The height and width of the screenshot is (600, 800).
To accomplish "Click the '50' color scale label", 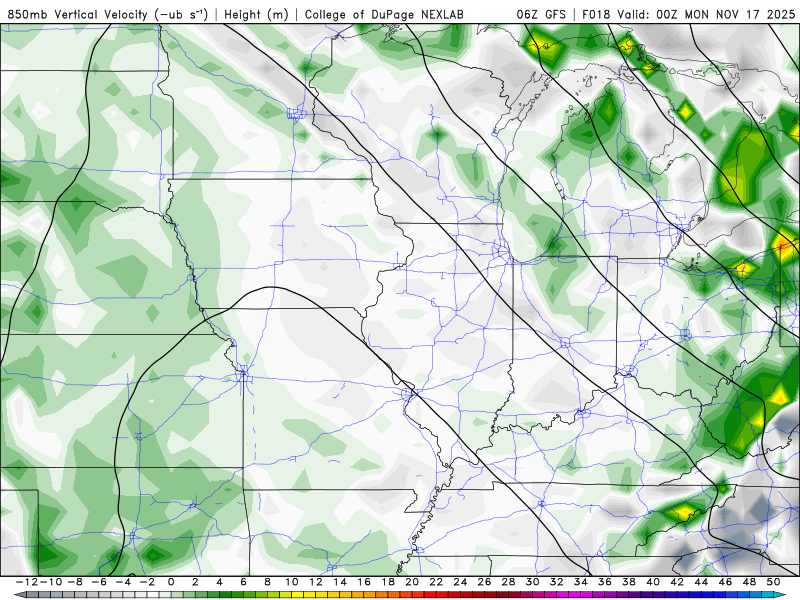I will (773, 582).
